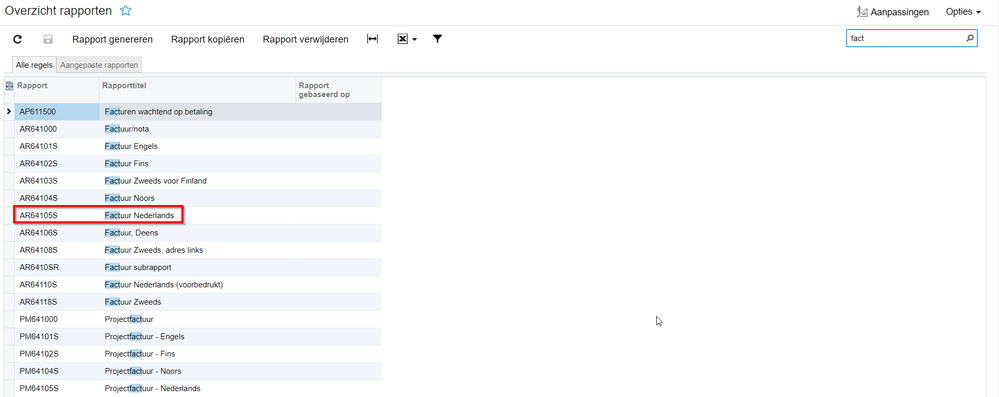Open the Excel export dropdown
999x397 pixels.
pyautogui.click(x=407, y=40)
